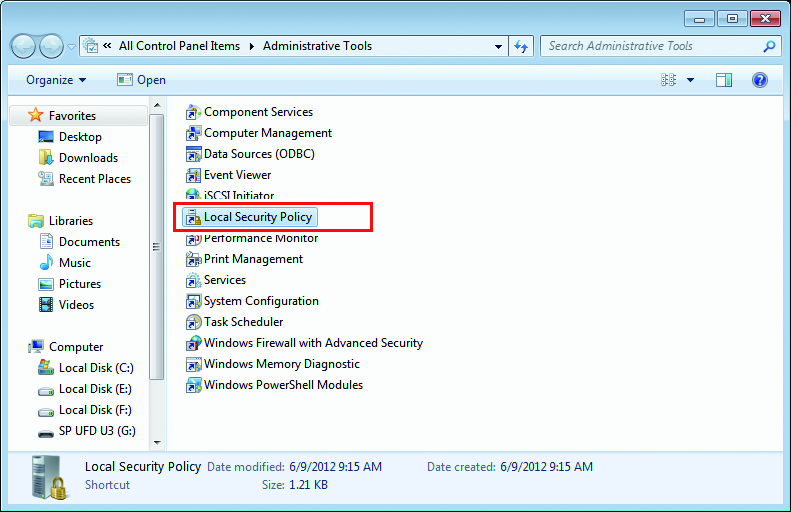Click the Open toolbar button
791x512 pixels.
coord(141,80)
